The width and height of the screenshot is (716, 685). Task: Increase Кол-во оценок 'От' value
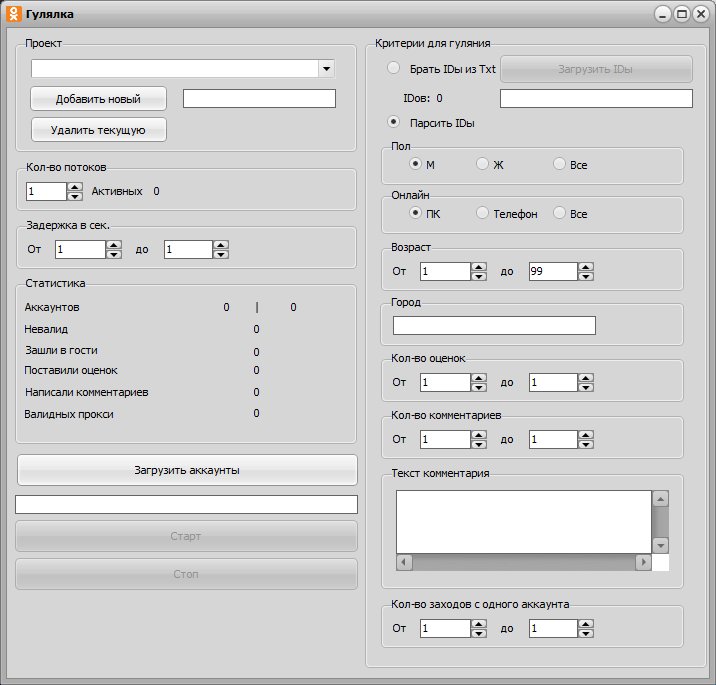coord(478,377)
